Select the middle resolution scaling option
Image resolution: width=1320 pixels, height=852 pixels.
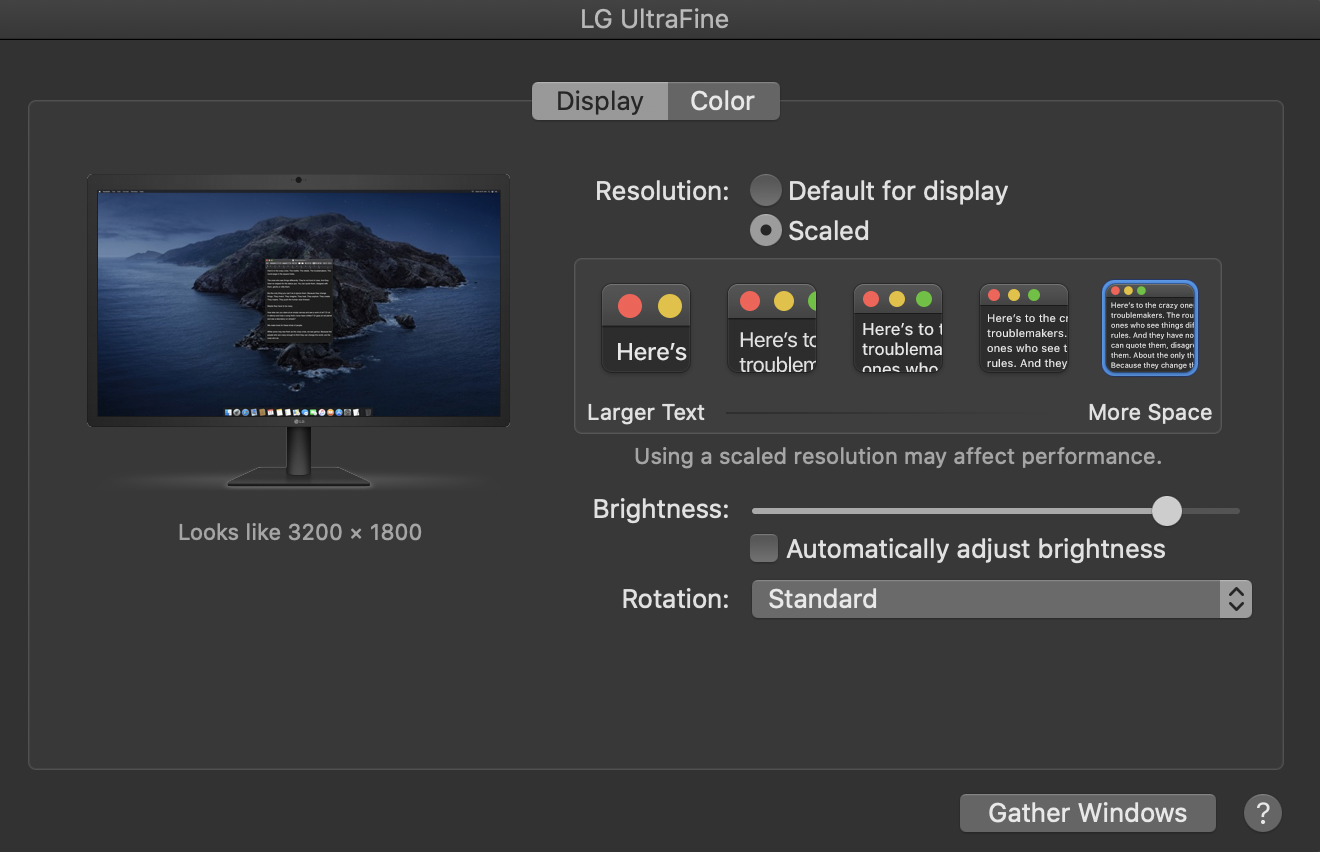[x=897, y=328]
